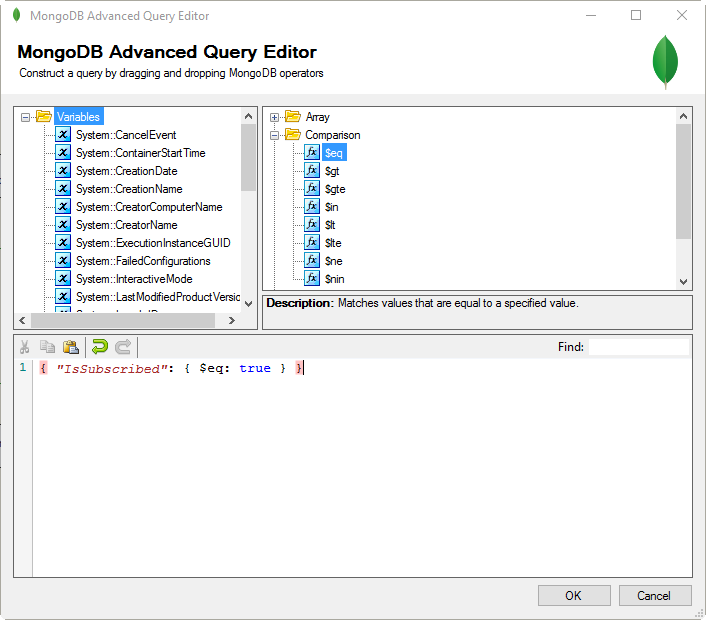Click variable icon beside System::InteractiveMode
Viewport: 706px width, 620px height.
click(x=63, y=278)
